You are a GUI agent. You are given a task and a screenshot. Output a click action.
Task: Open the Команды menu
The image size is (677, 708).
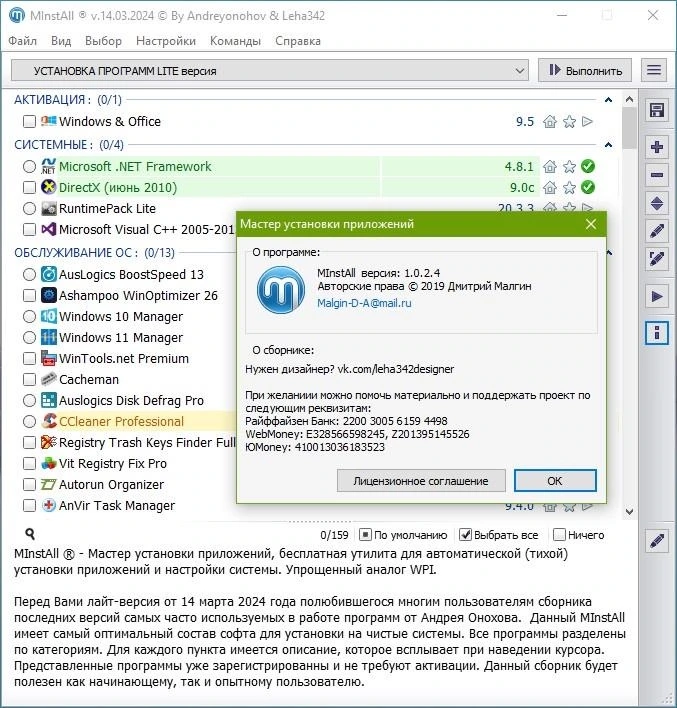pos(235,41)
